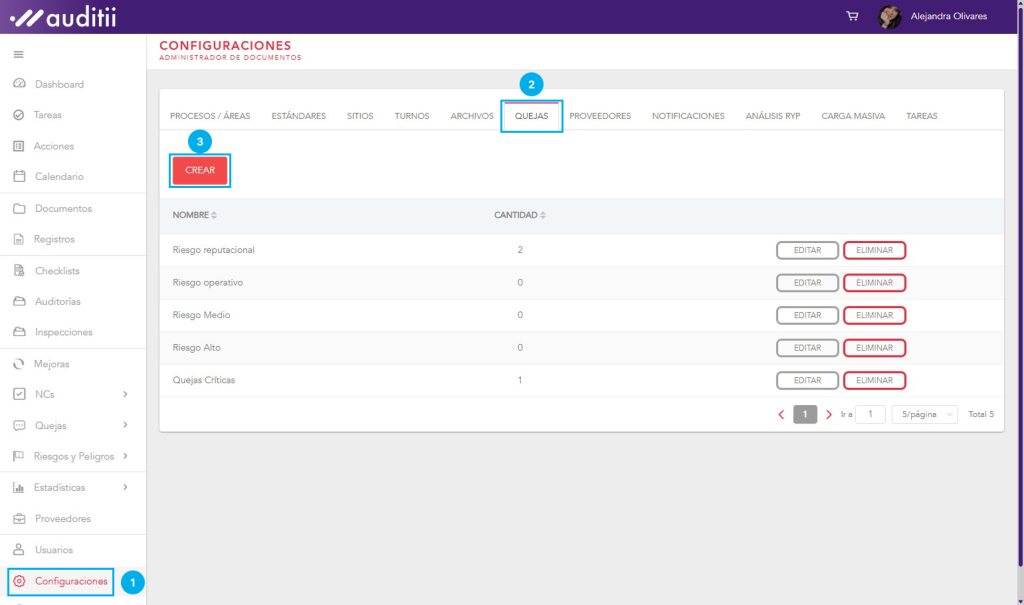The height and width of the screenshot is (605, 1024).
Task: Click the Mejoras refresh icon
Action: (x=19, y=364)
